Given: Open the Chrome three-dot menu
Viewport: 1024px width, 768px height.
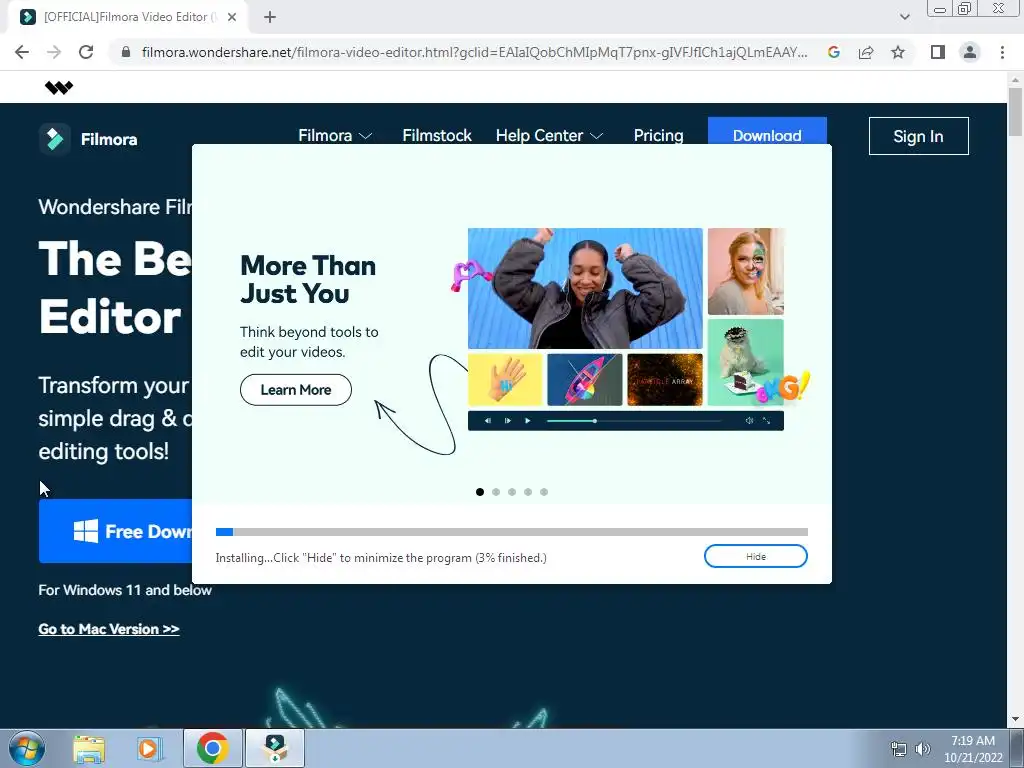Looking at the screenshot, I should [1002, 52].
